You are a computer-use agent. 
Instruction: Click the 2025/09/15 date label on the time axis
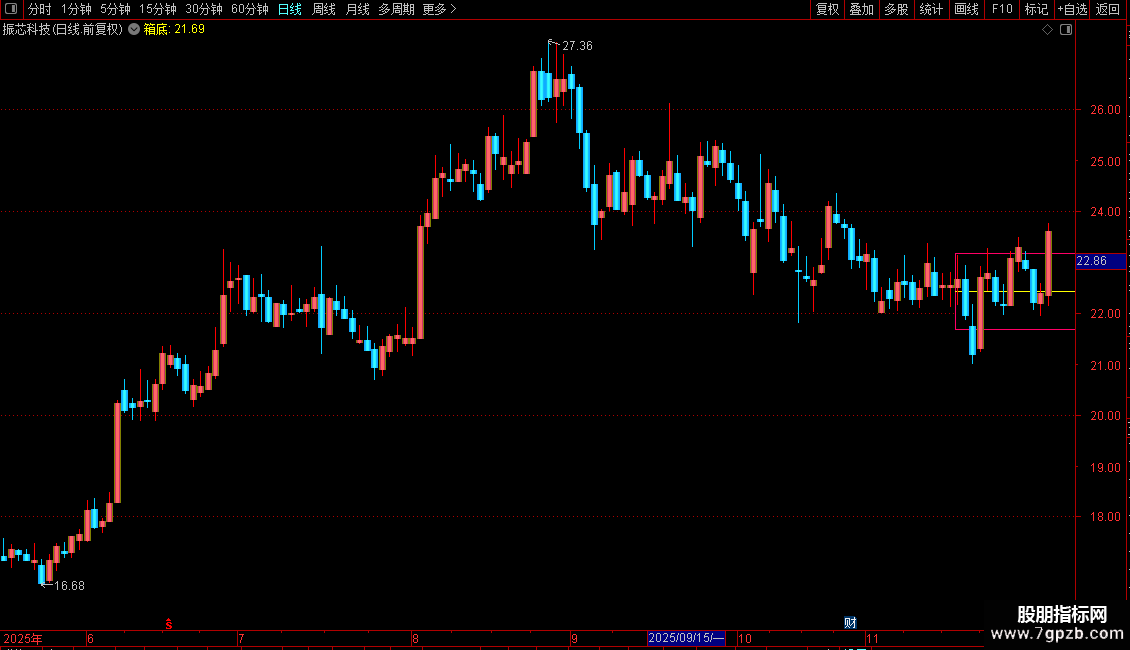pyautogui.click(x=685, y=638)
